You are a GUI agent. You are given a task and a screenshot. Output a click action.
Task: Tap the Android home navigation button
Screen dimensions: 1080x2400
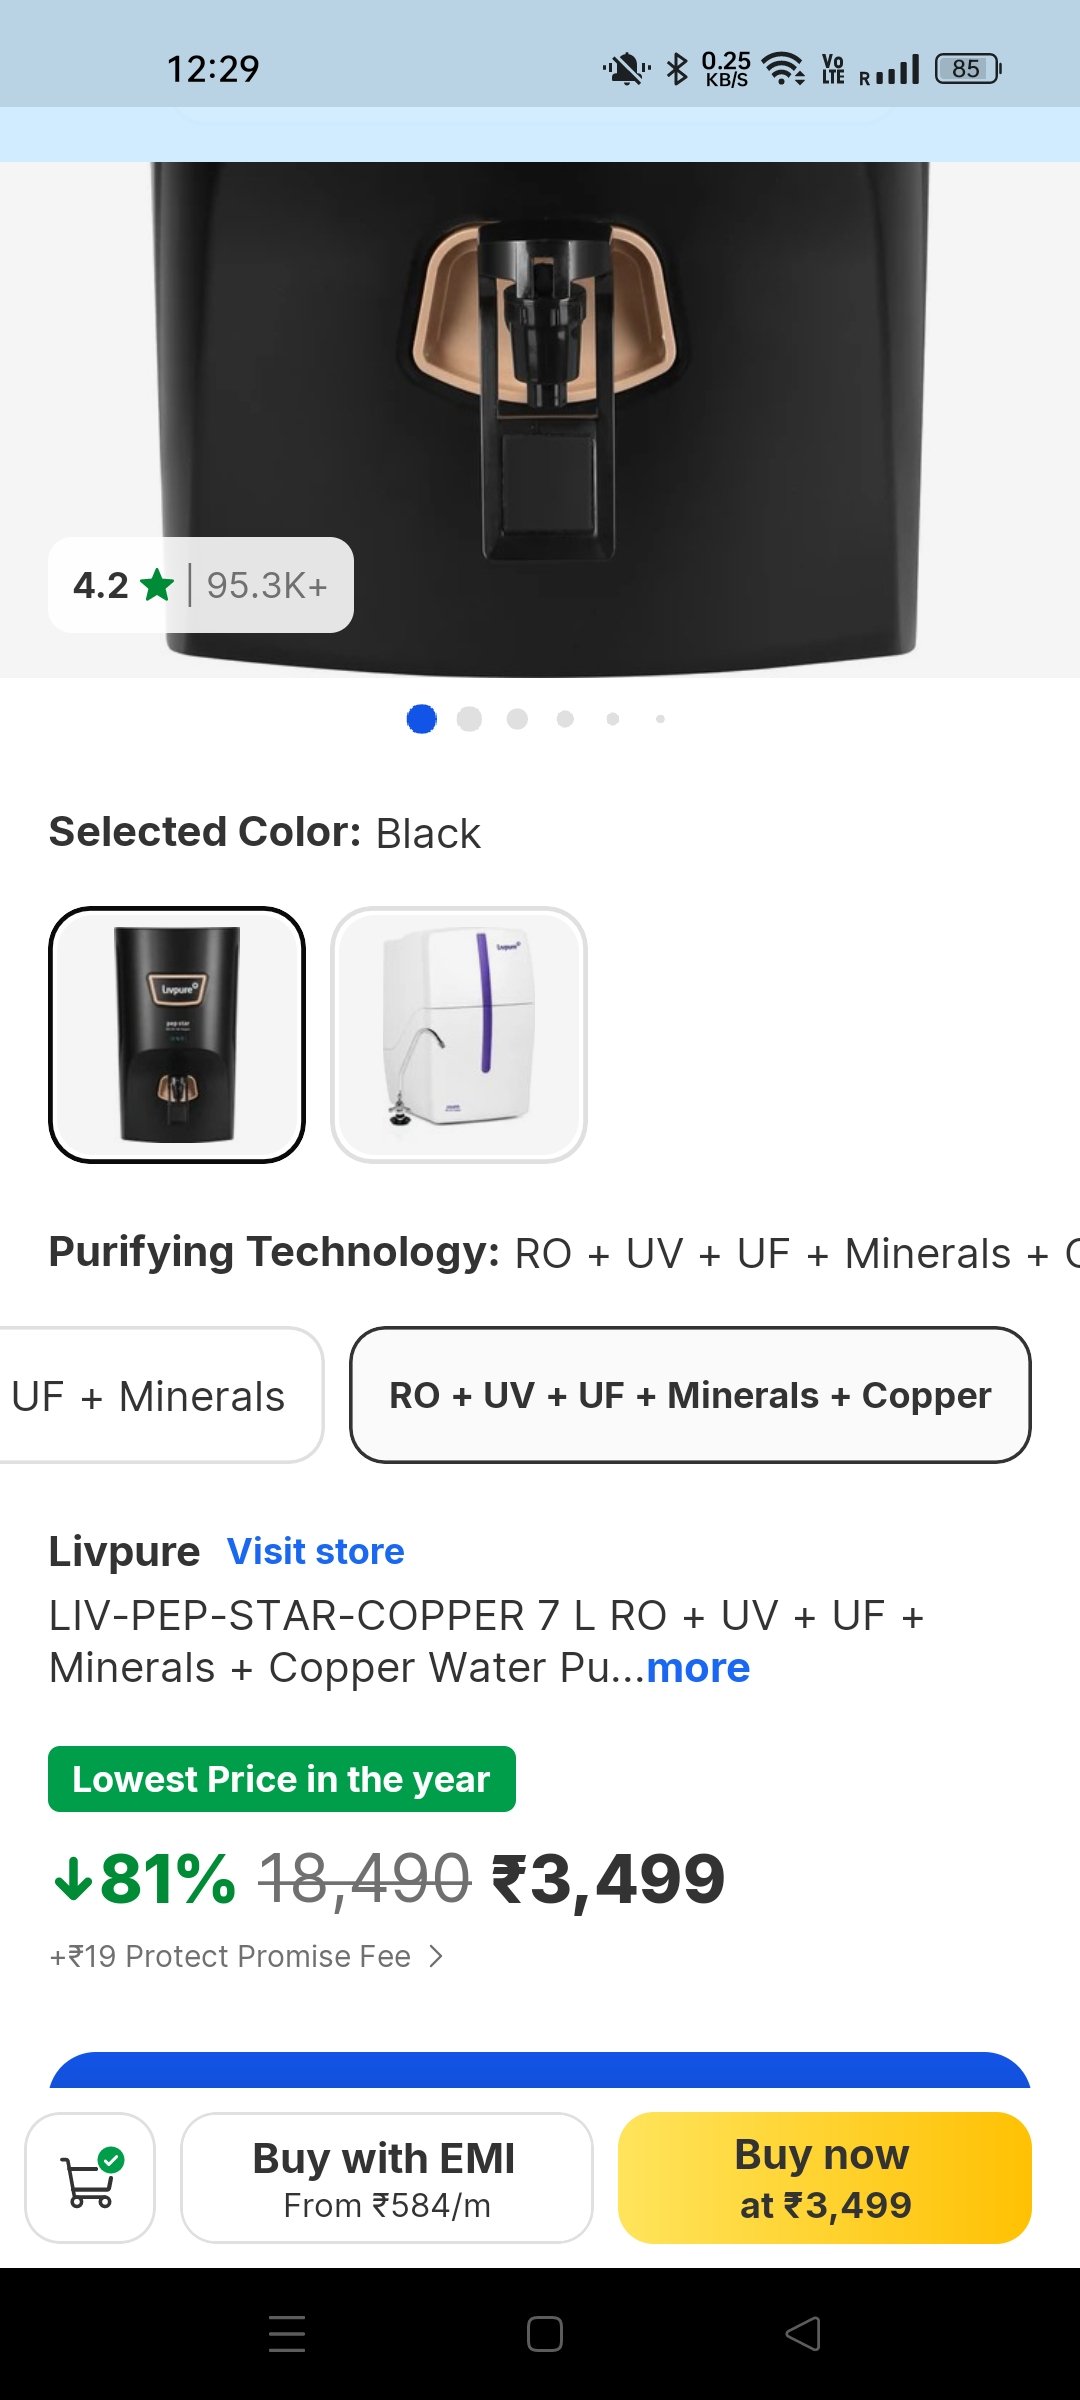544,2334
